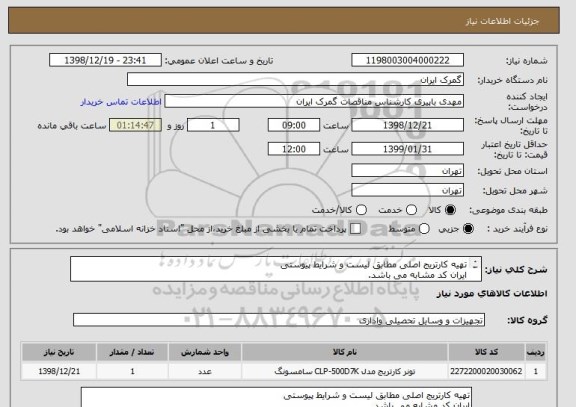Click public announcement date field 1398/12/19 - 23:41
Image resolution: width=576 pixels, height=407 pixels.
tap(105, 60)
